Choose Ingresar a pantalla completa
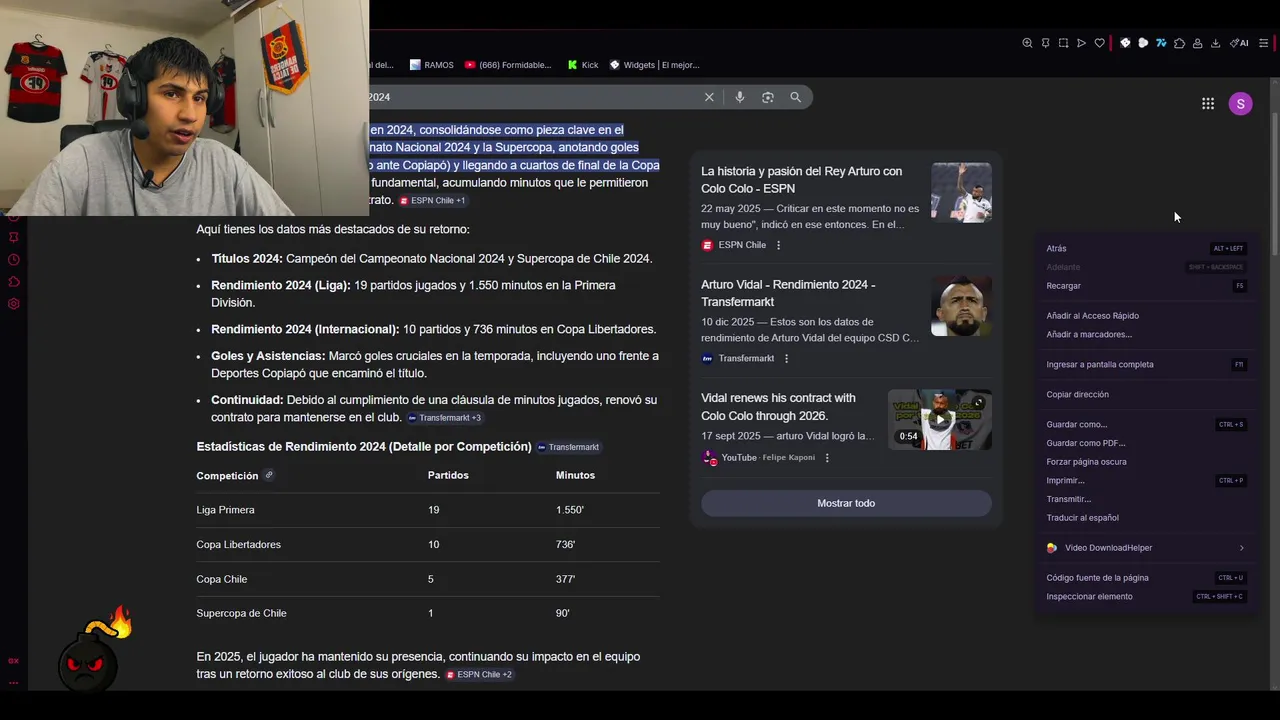Viewport: 1280px width, 720px height. (1145, 364)
